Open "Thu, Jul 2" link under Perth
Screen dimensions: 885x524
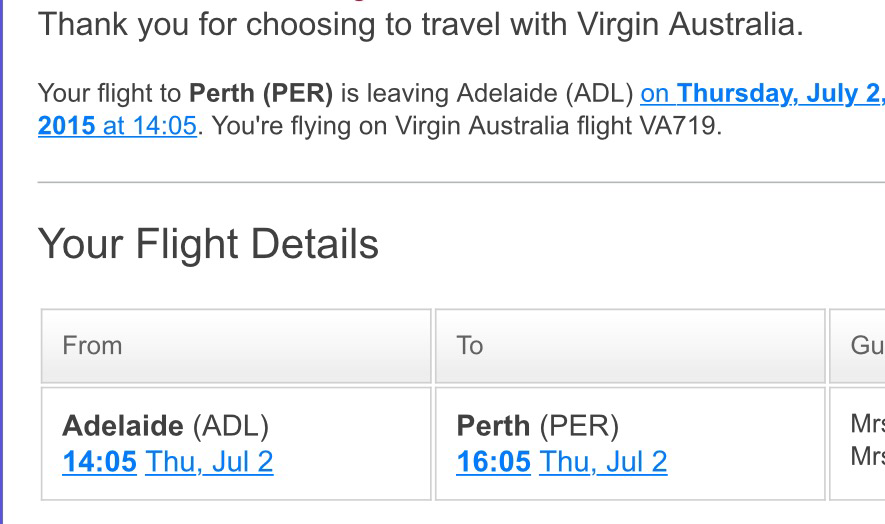[603, 462]
